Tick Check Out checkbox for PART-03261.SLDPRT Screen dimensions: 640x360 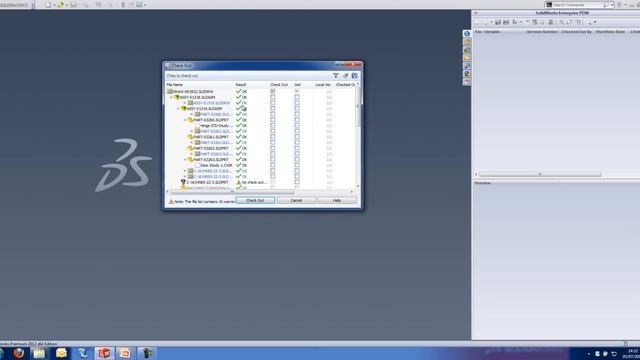point(273,137)
